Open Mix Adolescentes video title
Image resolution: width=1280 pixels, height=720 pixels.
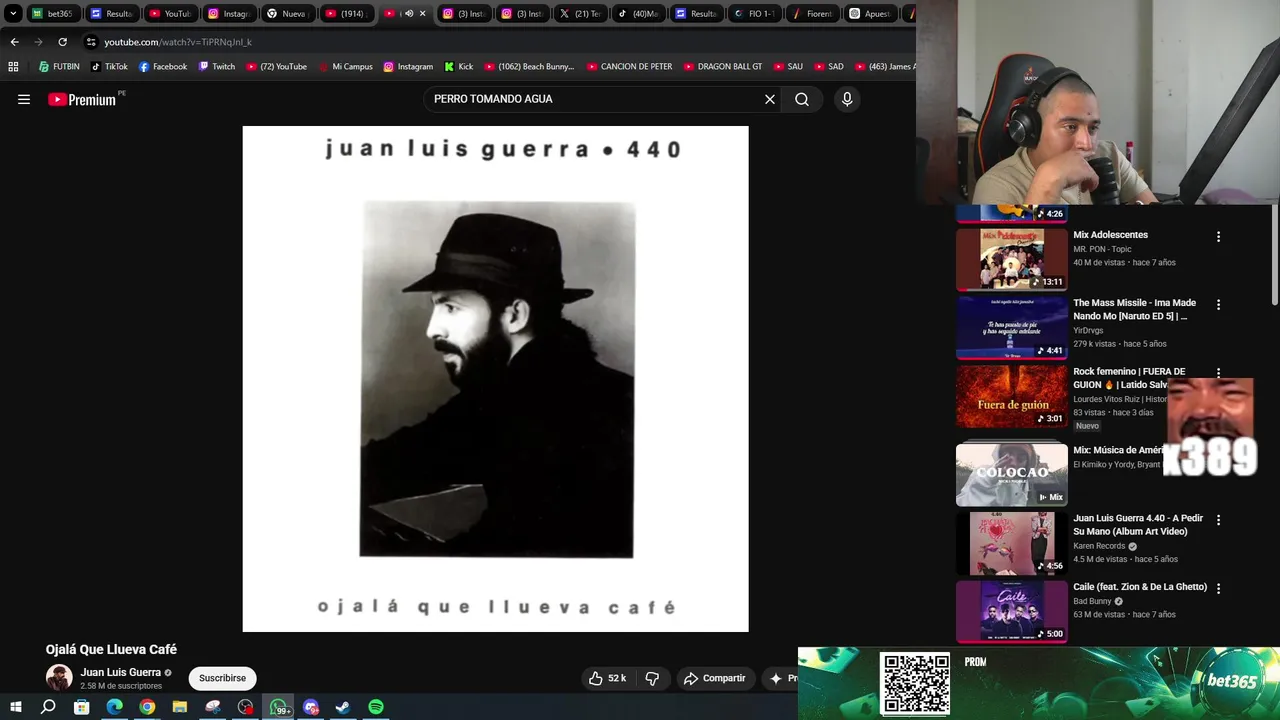(x=1110, y=235)
